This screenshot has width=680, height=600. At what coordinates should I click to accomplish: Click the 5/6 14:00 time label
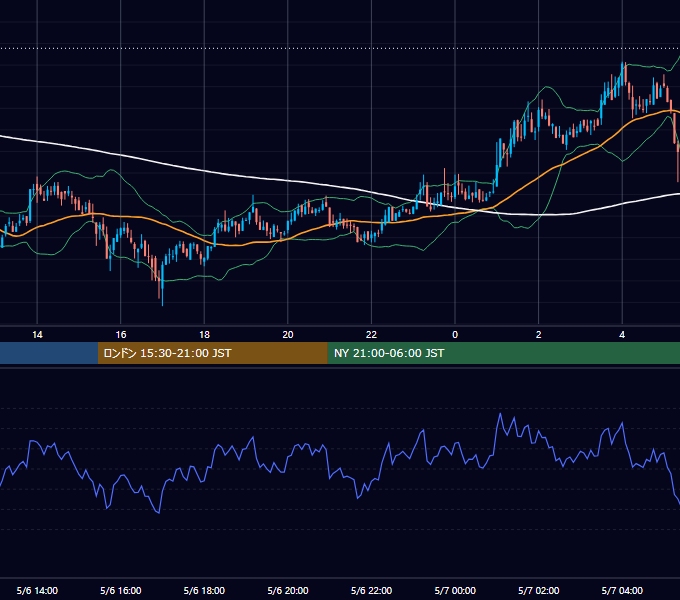(37, 590)
